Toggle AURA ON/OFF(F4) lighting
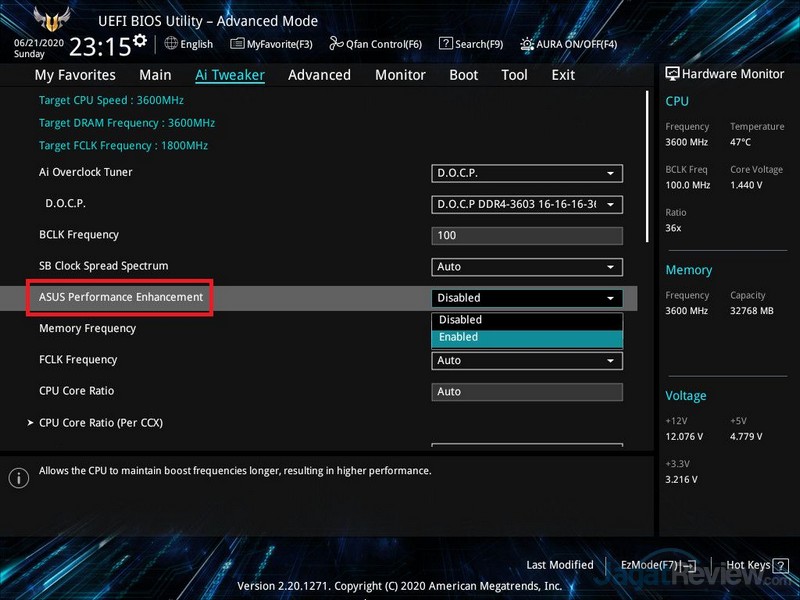This screenshot has width=800, height=600. pyautogui.click(x=568, y=44)
